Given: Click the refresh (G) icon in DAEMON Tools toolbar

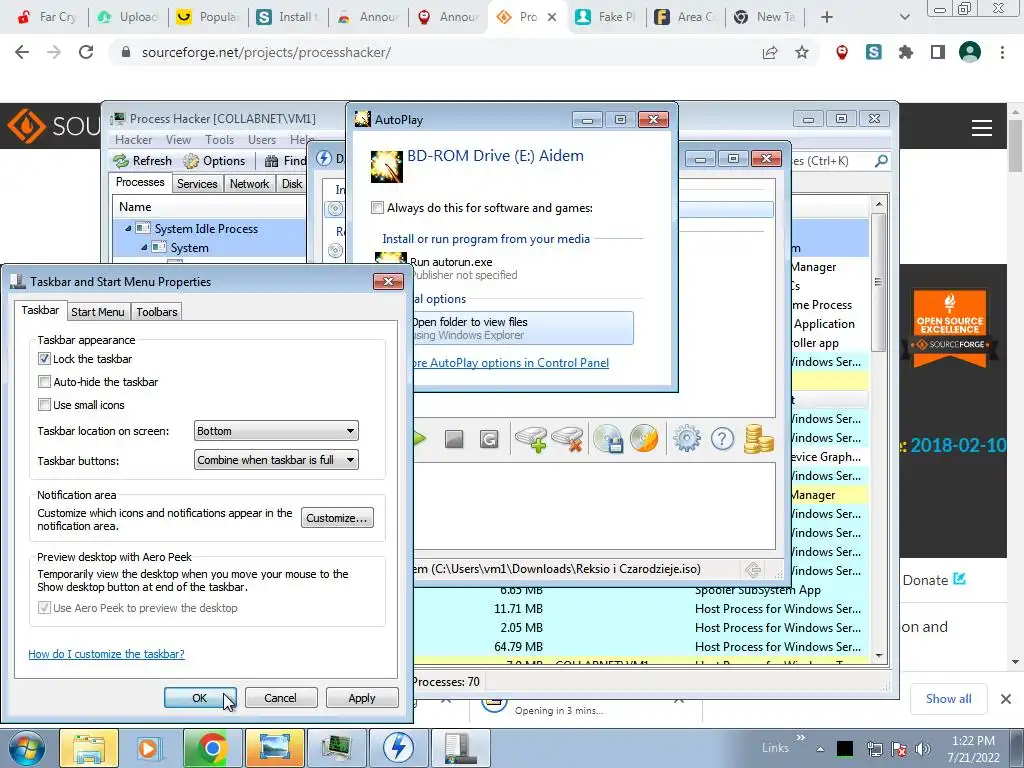Looking at the screenshot, I should click(488, 439).
